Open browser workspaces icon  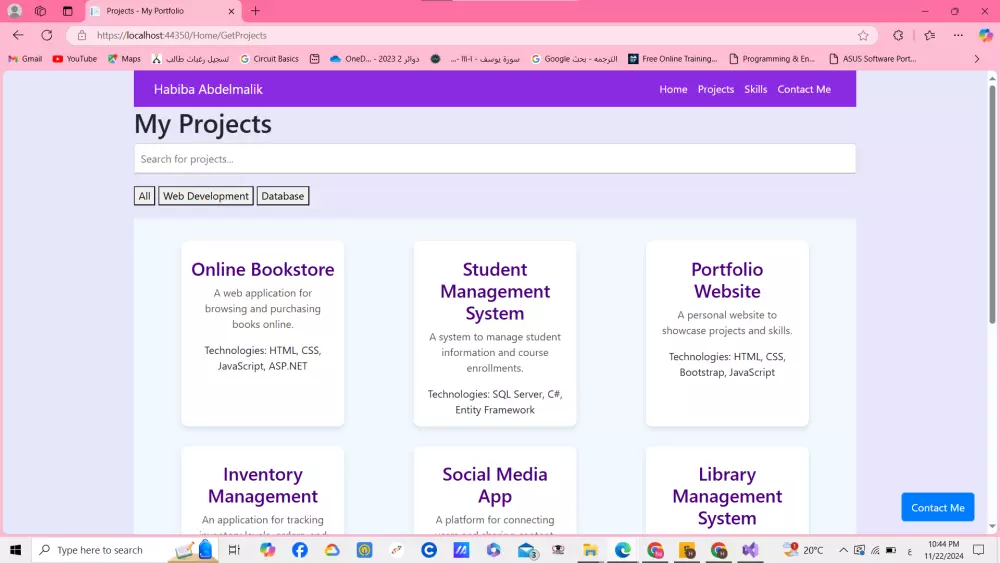(x=40, y=11)
